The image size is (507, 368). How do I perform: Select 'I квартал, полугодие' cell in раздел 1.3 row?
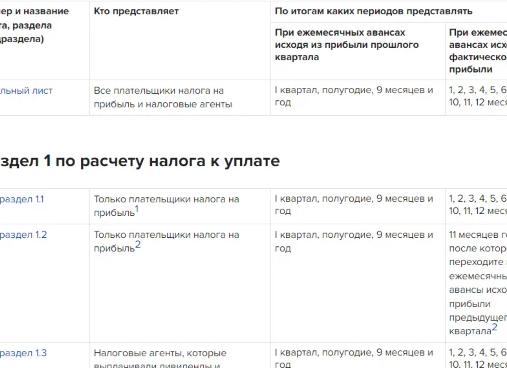[354, 358]
